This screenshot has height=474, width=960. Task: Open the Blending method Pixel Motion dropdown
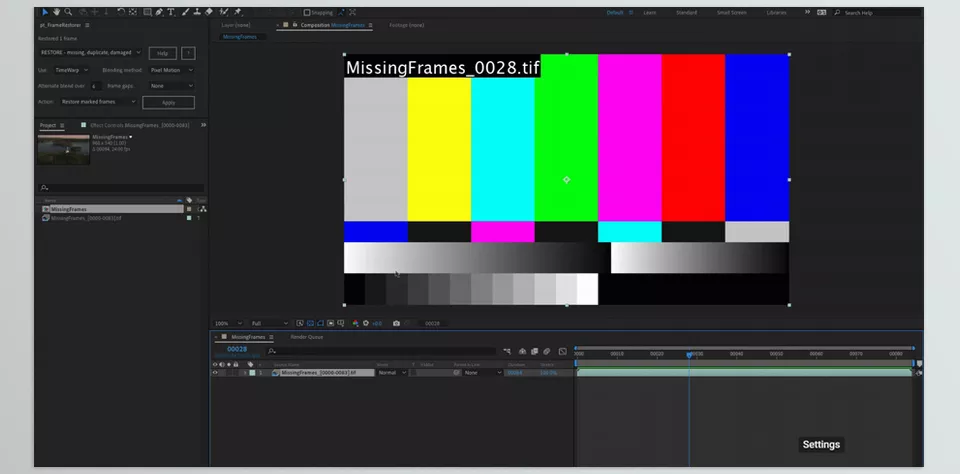click(x=171, y=70)
